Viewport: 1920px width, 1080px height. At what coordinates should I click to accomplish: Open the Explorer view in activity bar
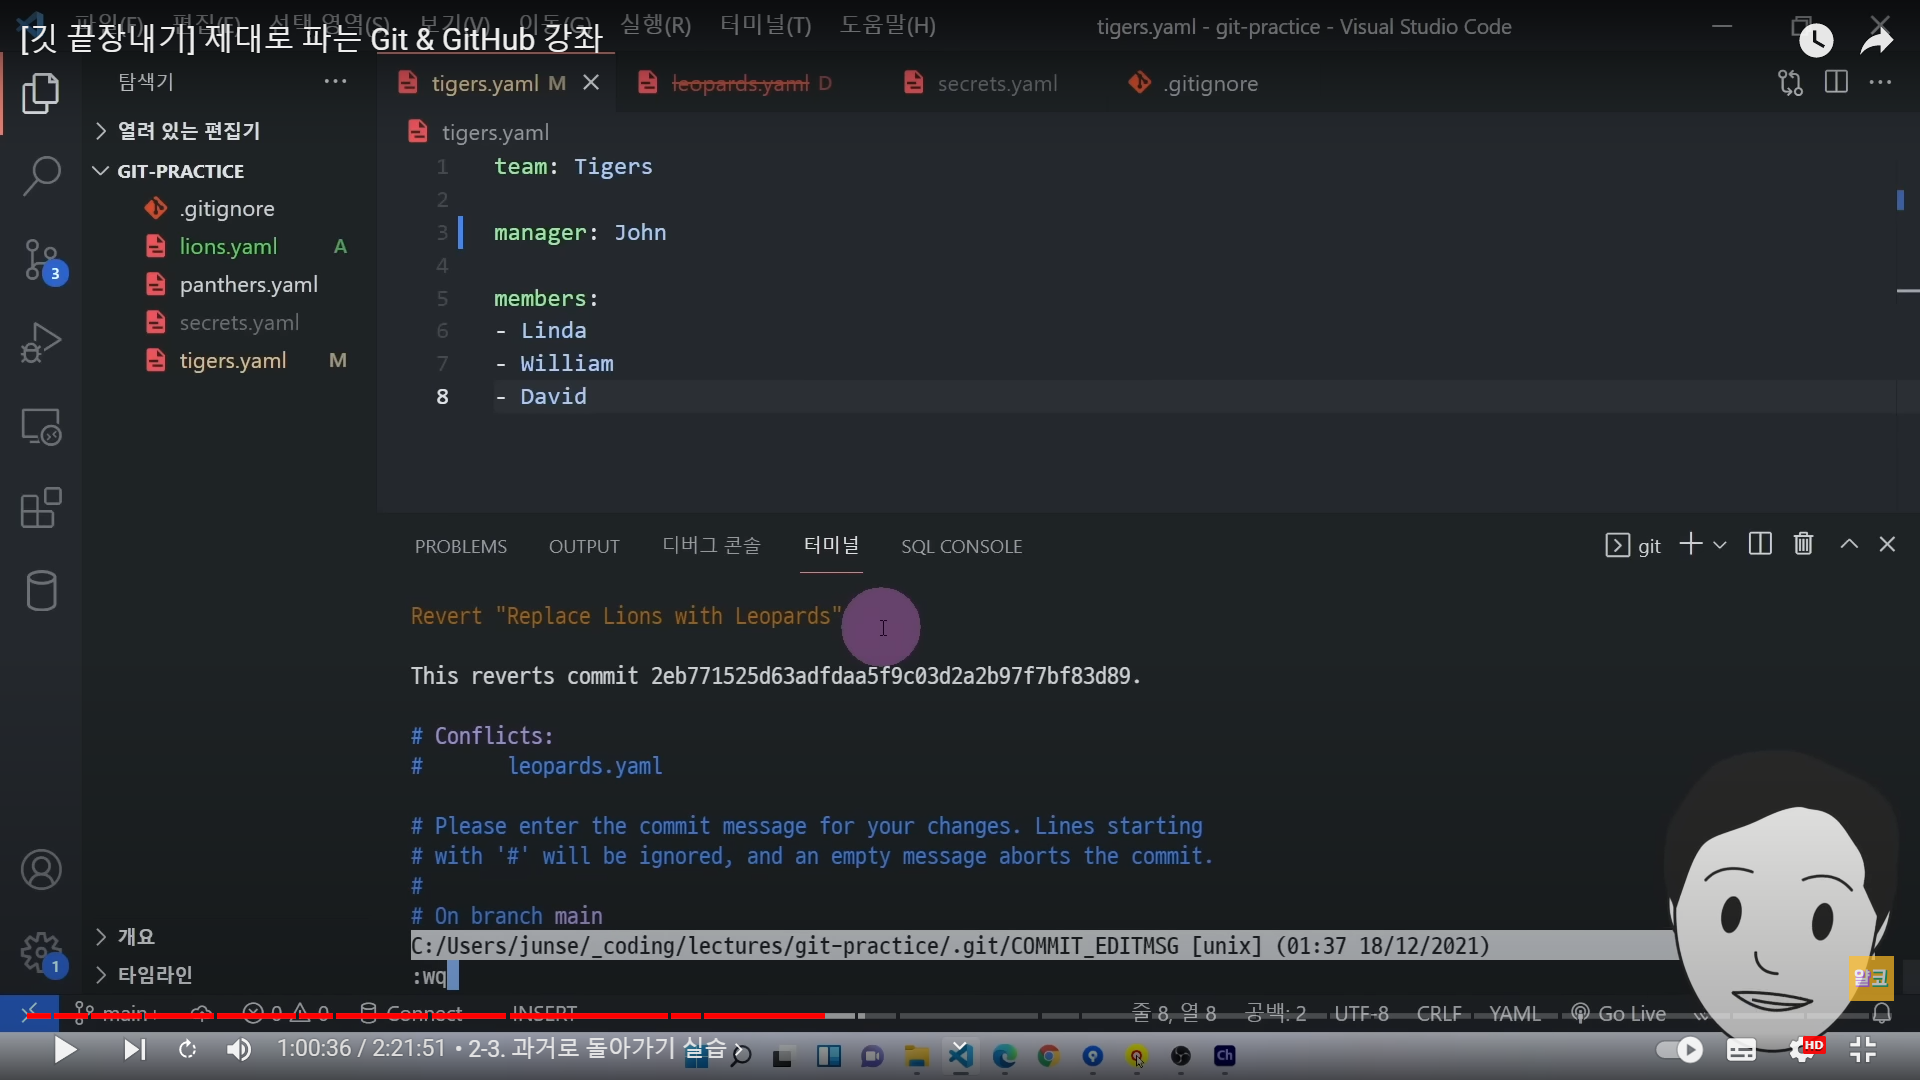[41, 93]
